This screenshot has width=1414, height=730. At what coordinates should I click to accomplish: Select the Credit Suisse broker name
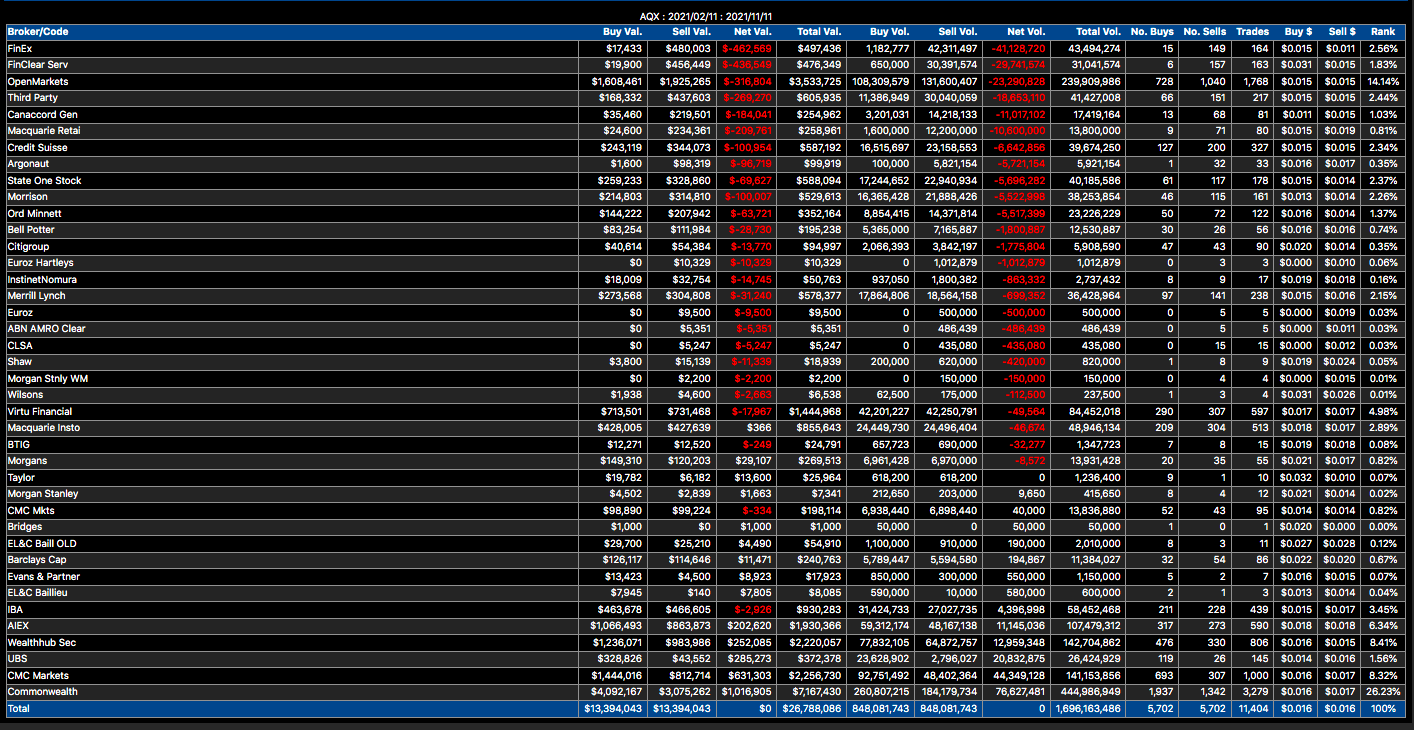[37, 147]
